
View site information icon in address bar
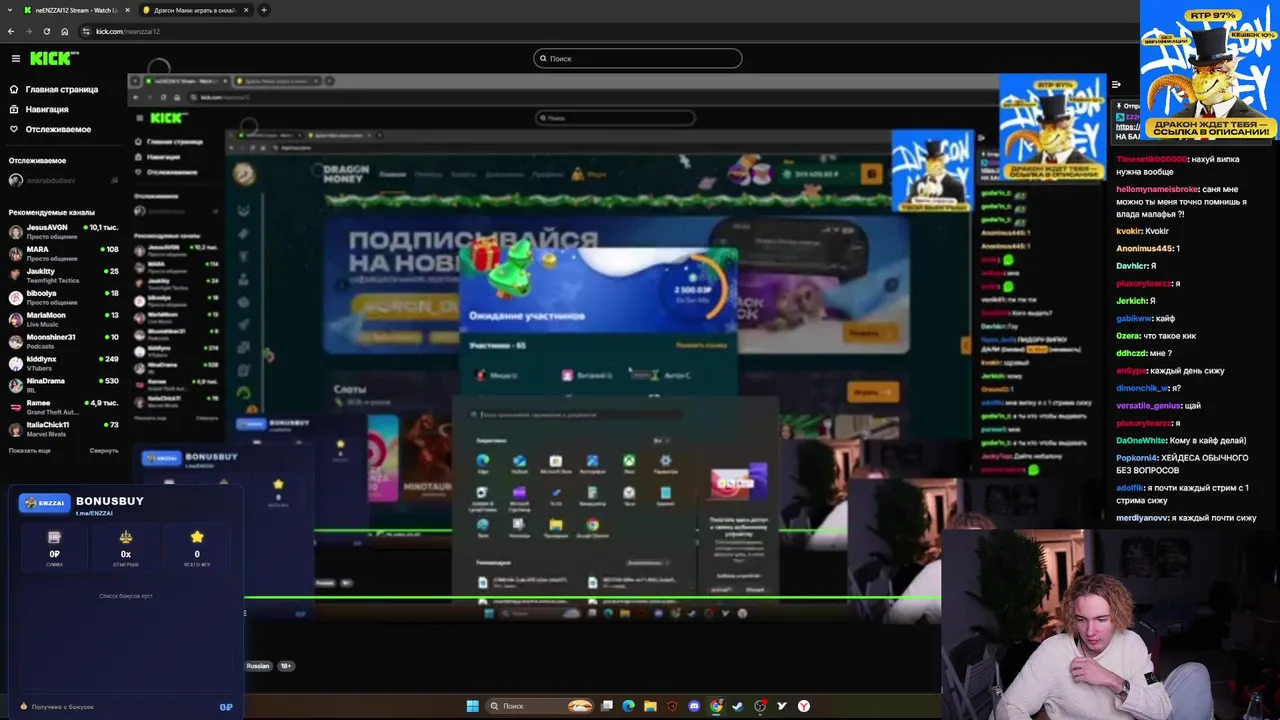(x=86, y=31)
